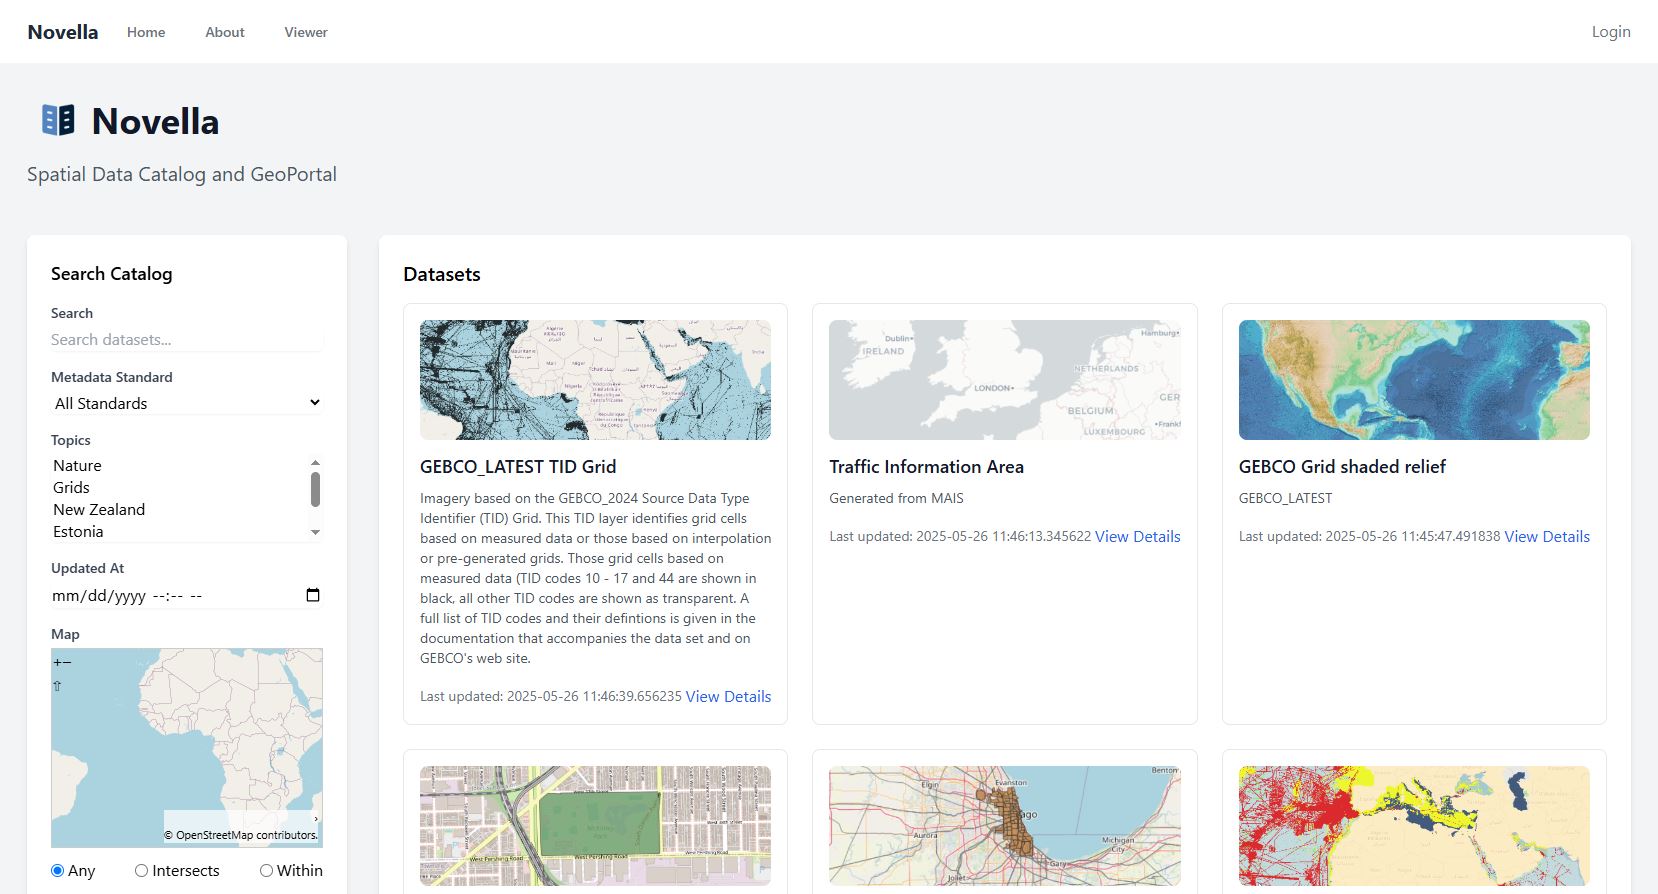Viewport: 1658px width, 894px height.
Task: Open the calendar picker for Updated At
Action: (313, 595)
